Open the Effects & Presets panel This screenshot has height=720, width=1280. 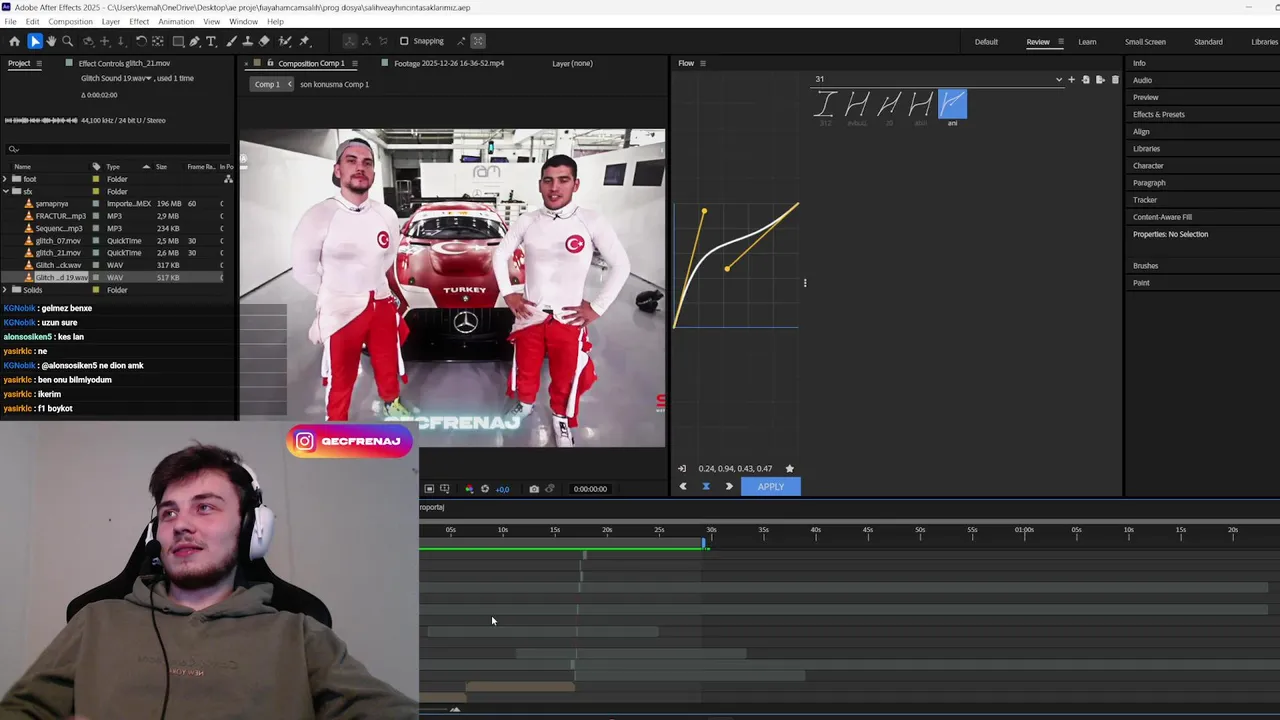tap(1159, 114)
